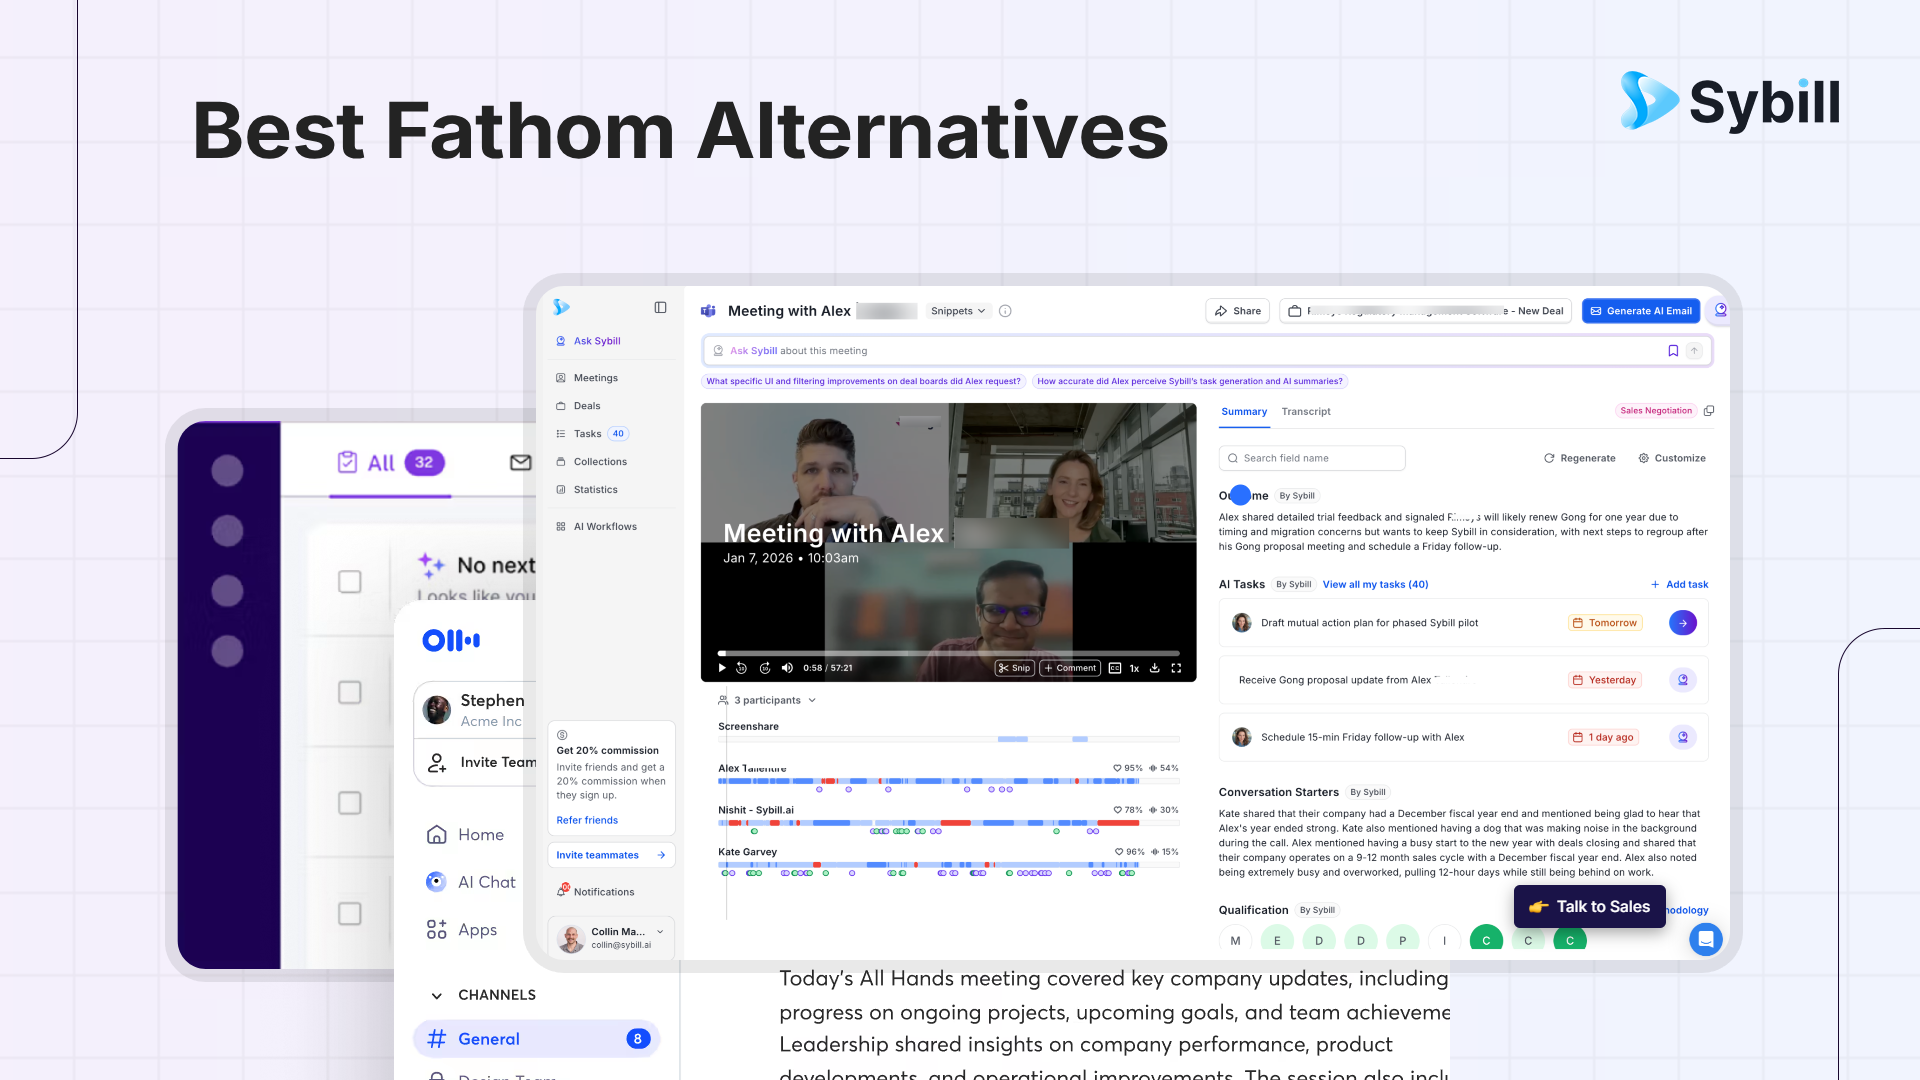Click Talk to Sales button
Image resolution: width=1920 pixels, height=1080 pixels.
coord(1590,907)
